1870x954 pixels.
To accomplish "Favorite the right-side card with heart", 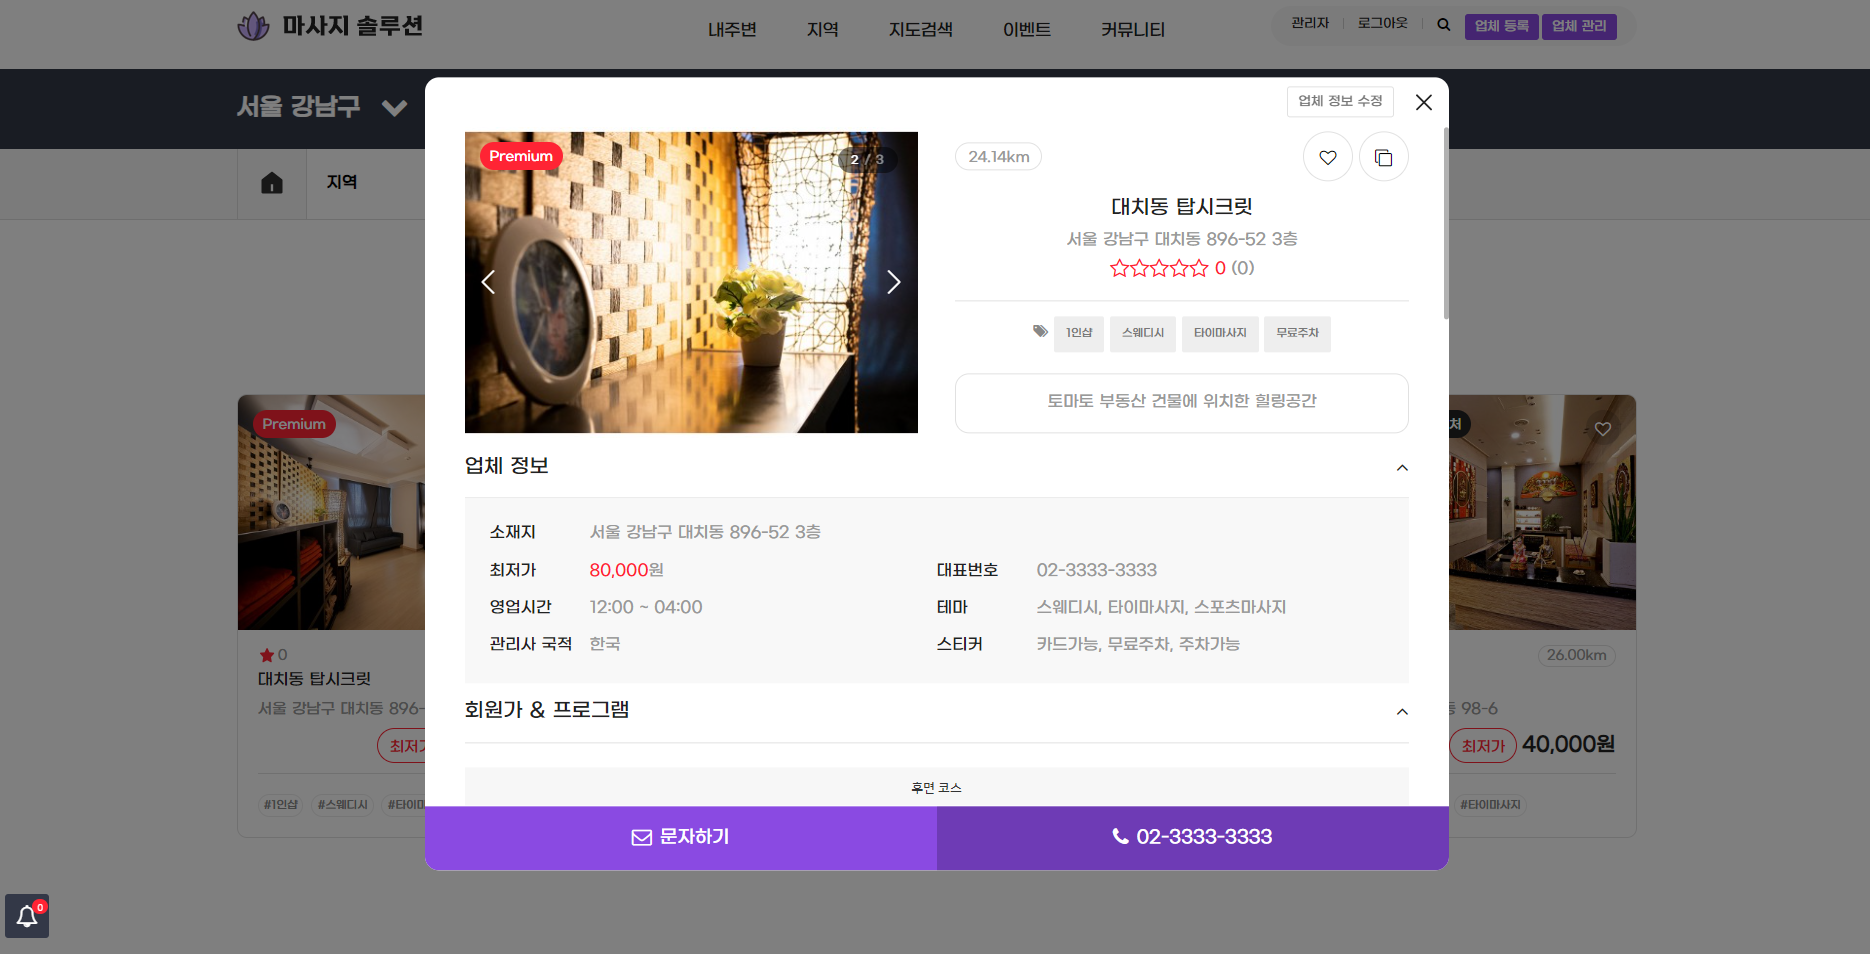I will point(1602,429).
